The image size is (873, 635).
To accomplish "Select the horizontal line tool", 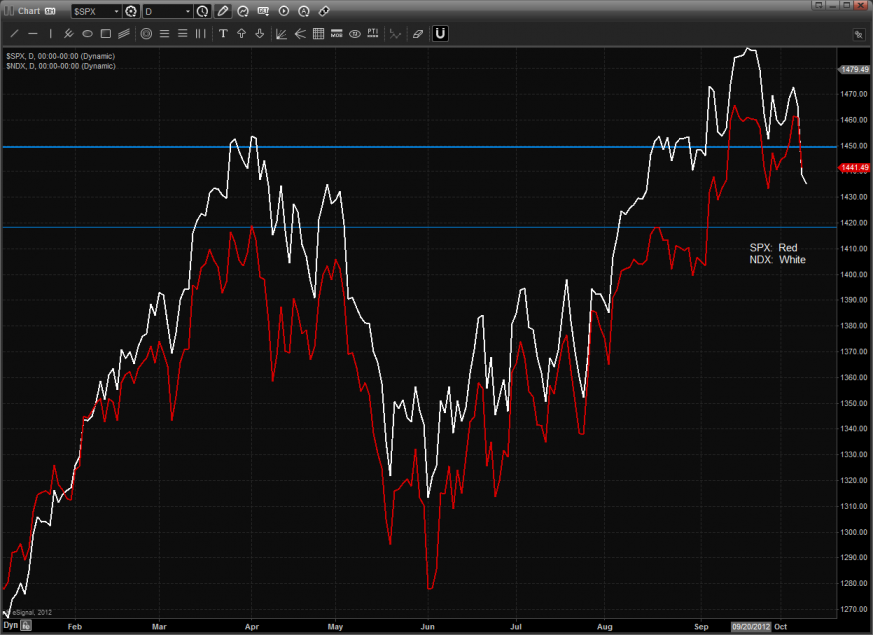I will pyautogui.click(x=33, y=34).
